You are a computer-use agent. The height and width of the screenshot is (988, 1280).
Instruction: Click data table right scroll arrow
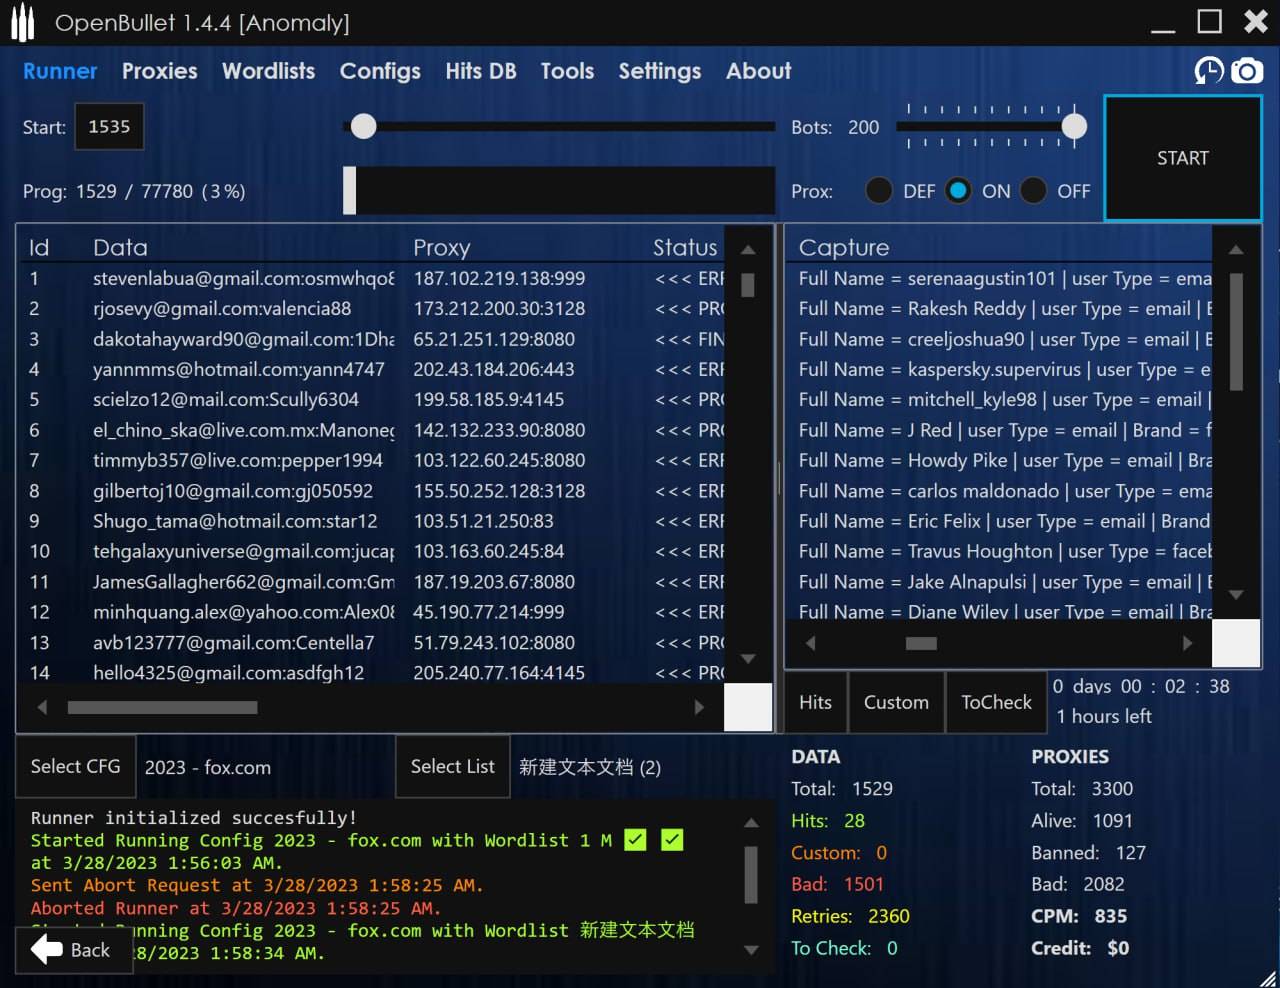point(699,707)
